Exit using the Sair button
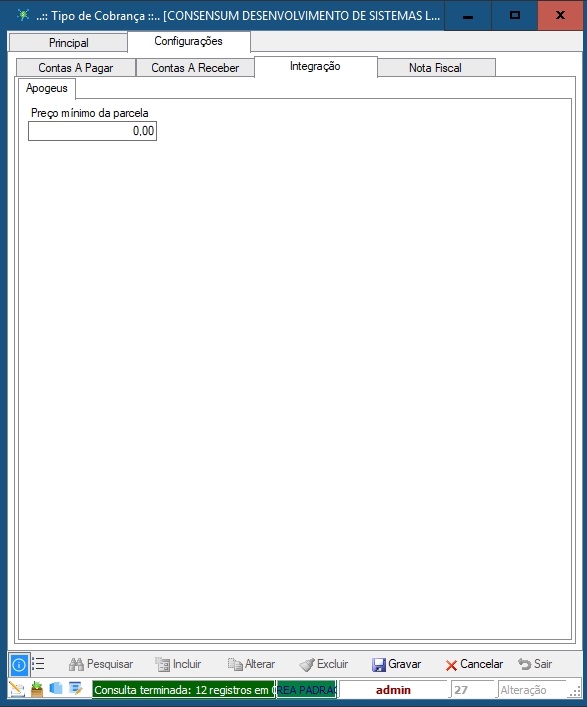 click(535, 664)
